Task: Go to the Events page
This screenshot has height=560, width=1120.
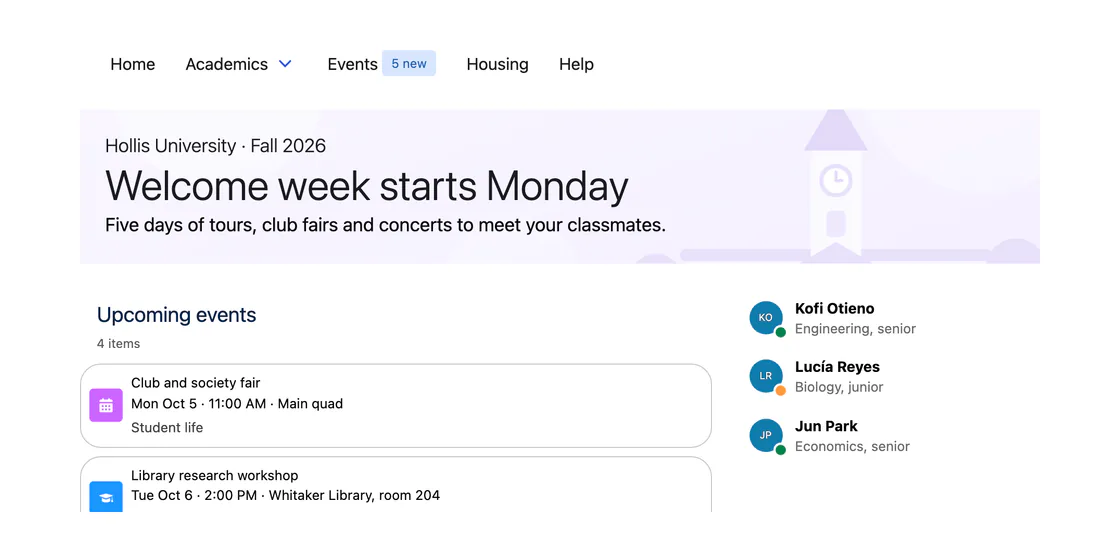Action: 352,64
